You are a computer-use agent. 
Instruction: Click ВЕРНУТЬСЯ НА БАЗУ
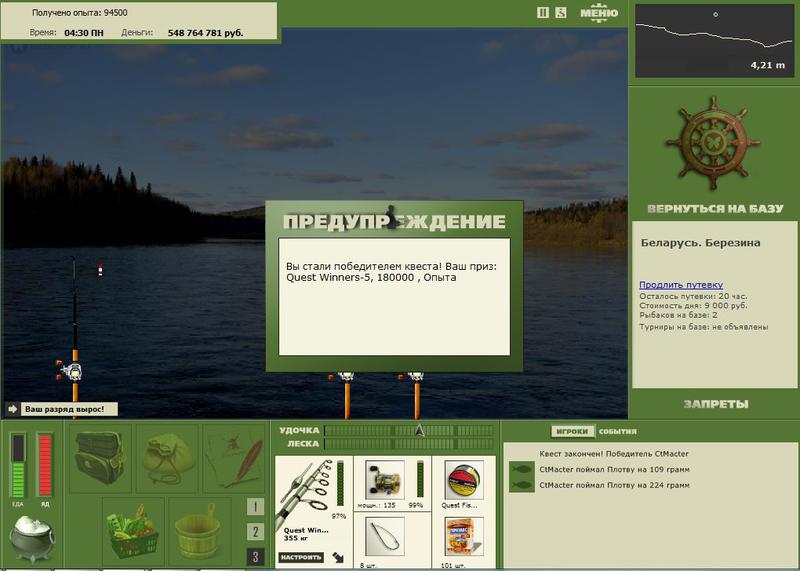[715, 208]
